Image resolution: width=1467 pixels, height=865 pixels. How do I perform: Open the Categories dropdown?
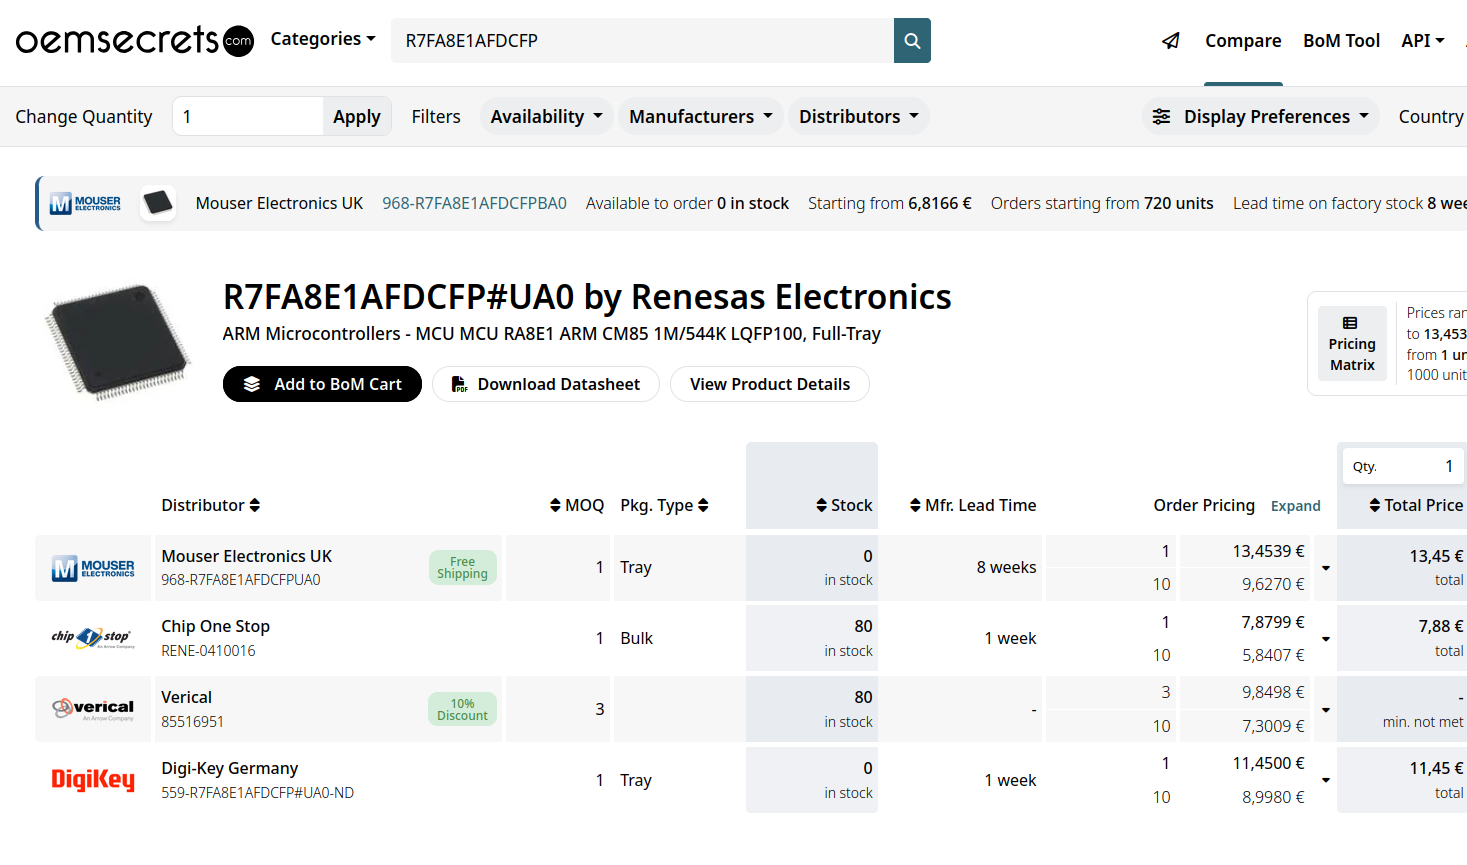point(323,39)
